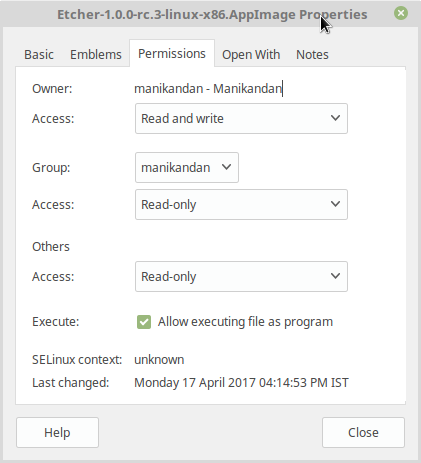Go to the Open With tab

click(251, 54)
